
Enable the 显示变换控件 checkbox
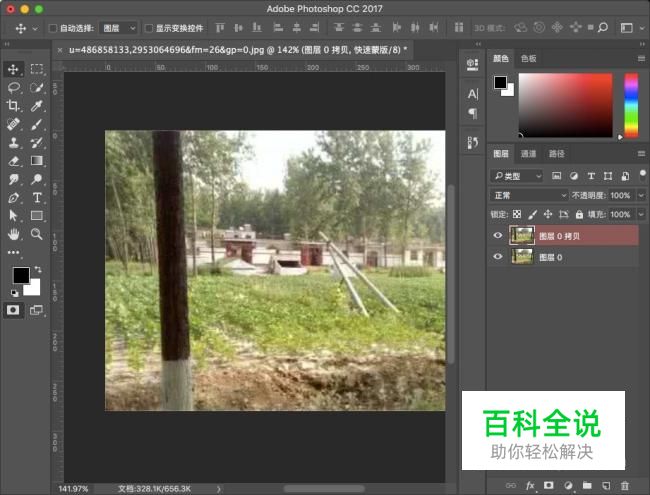click(149, 28)
